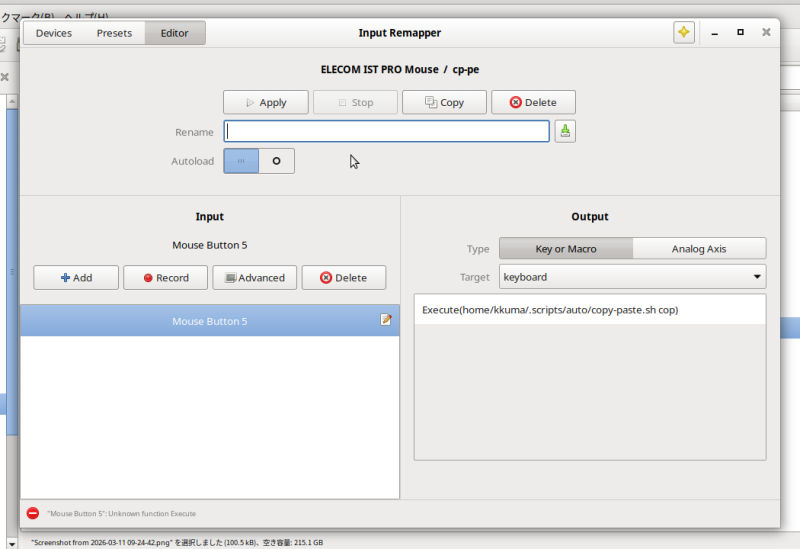Click the Rename text field

pyautogui.click(x=386, y=131)
